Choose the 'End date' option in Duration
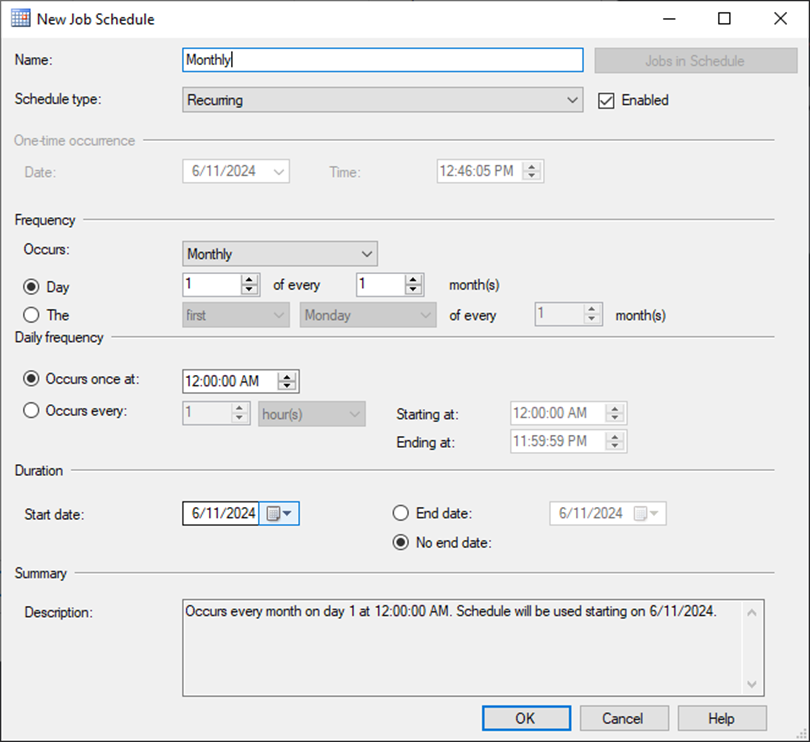 (400, 513)
